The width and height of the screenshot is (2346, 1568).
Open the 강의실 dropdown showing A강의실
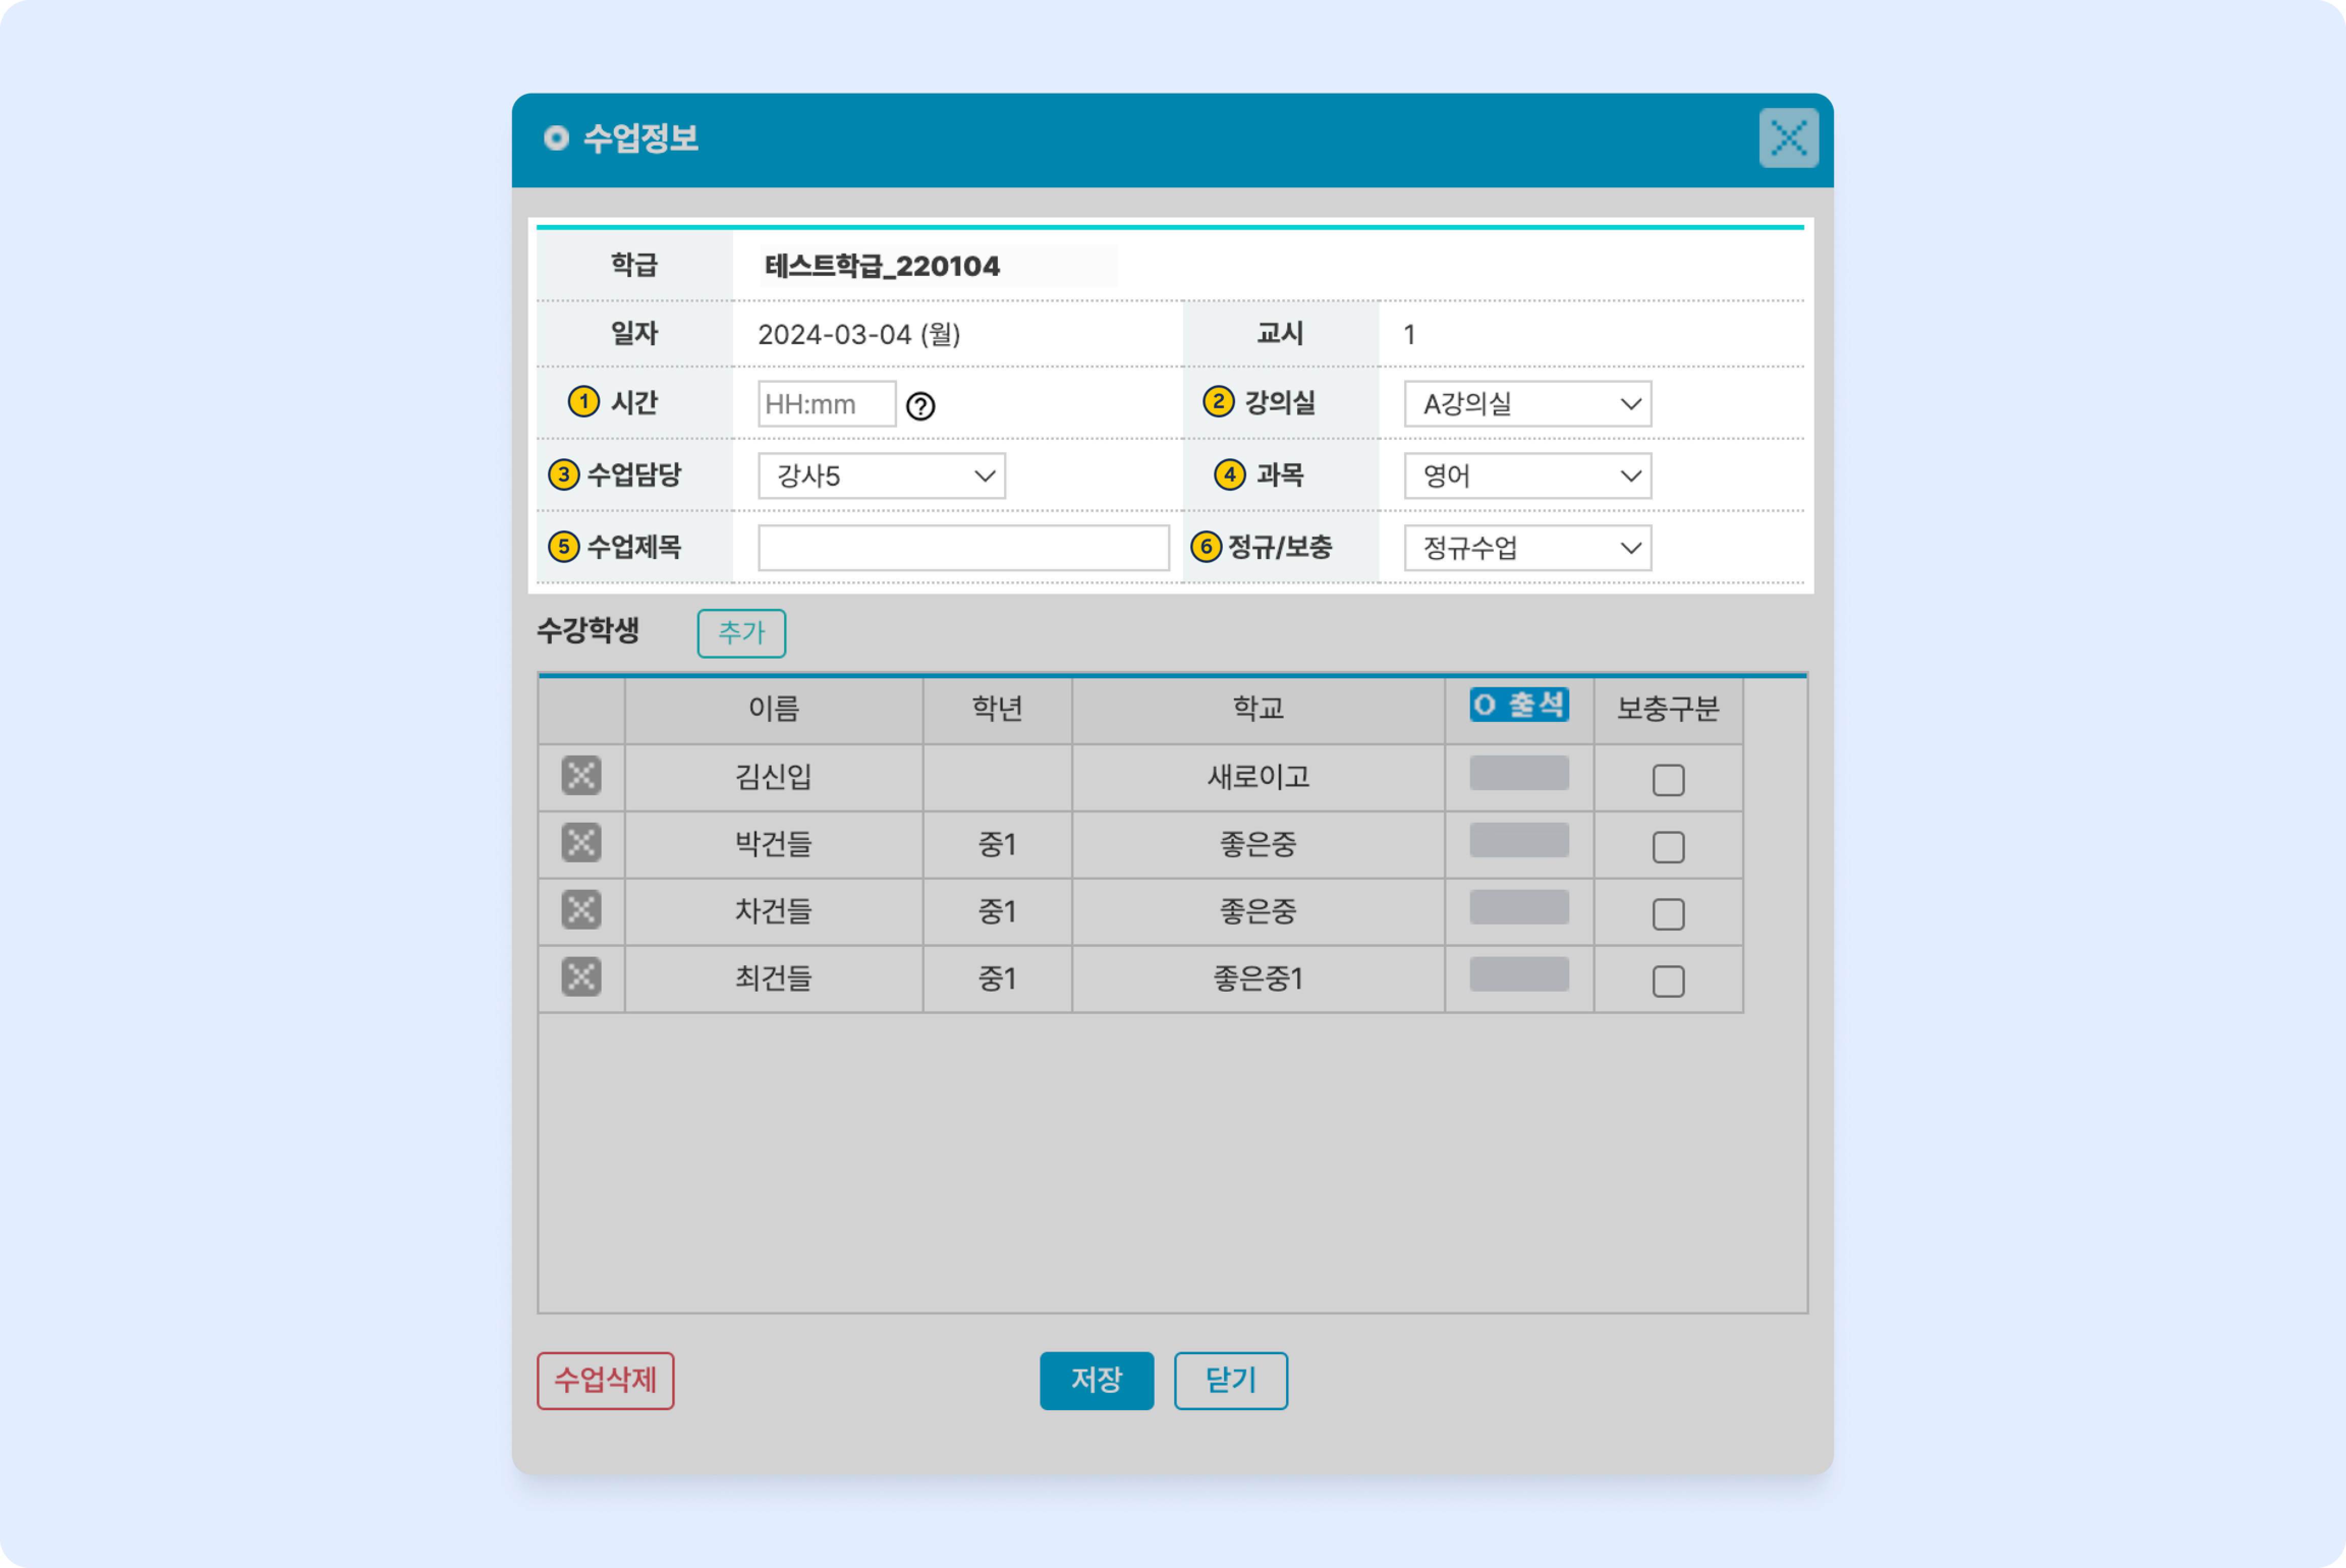[1527, 404]
